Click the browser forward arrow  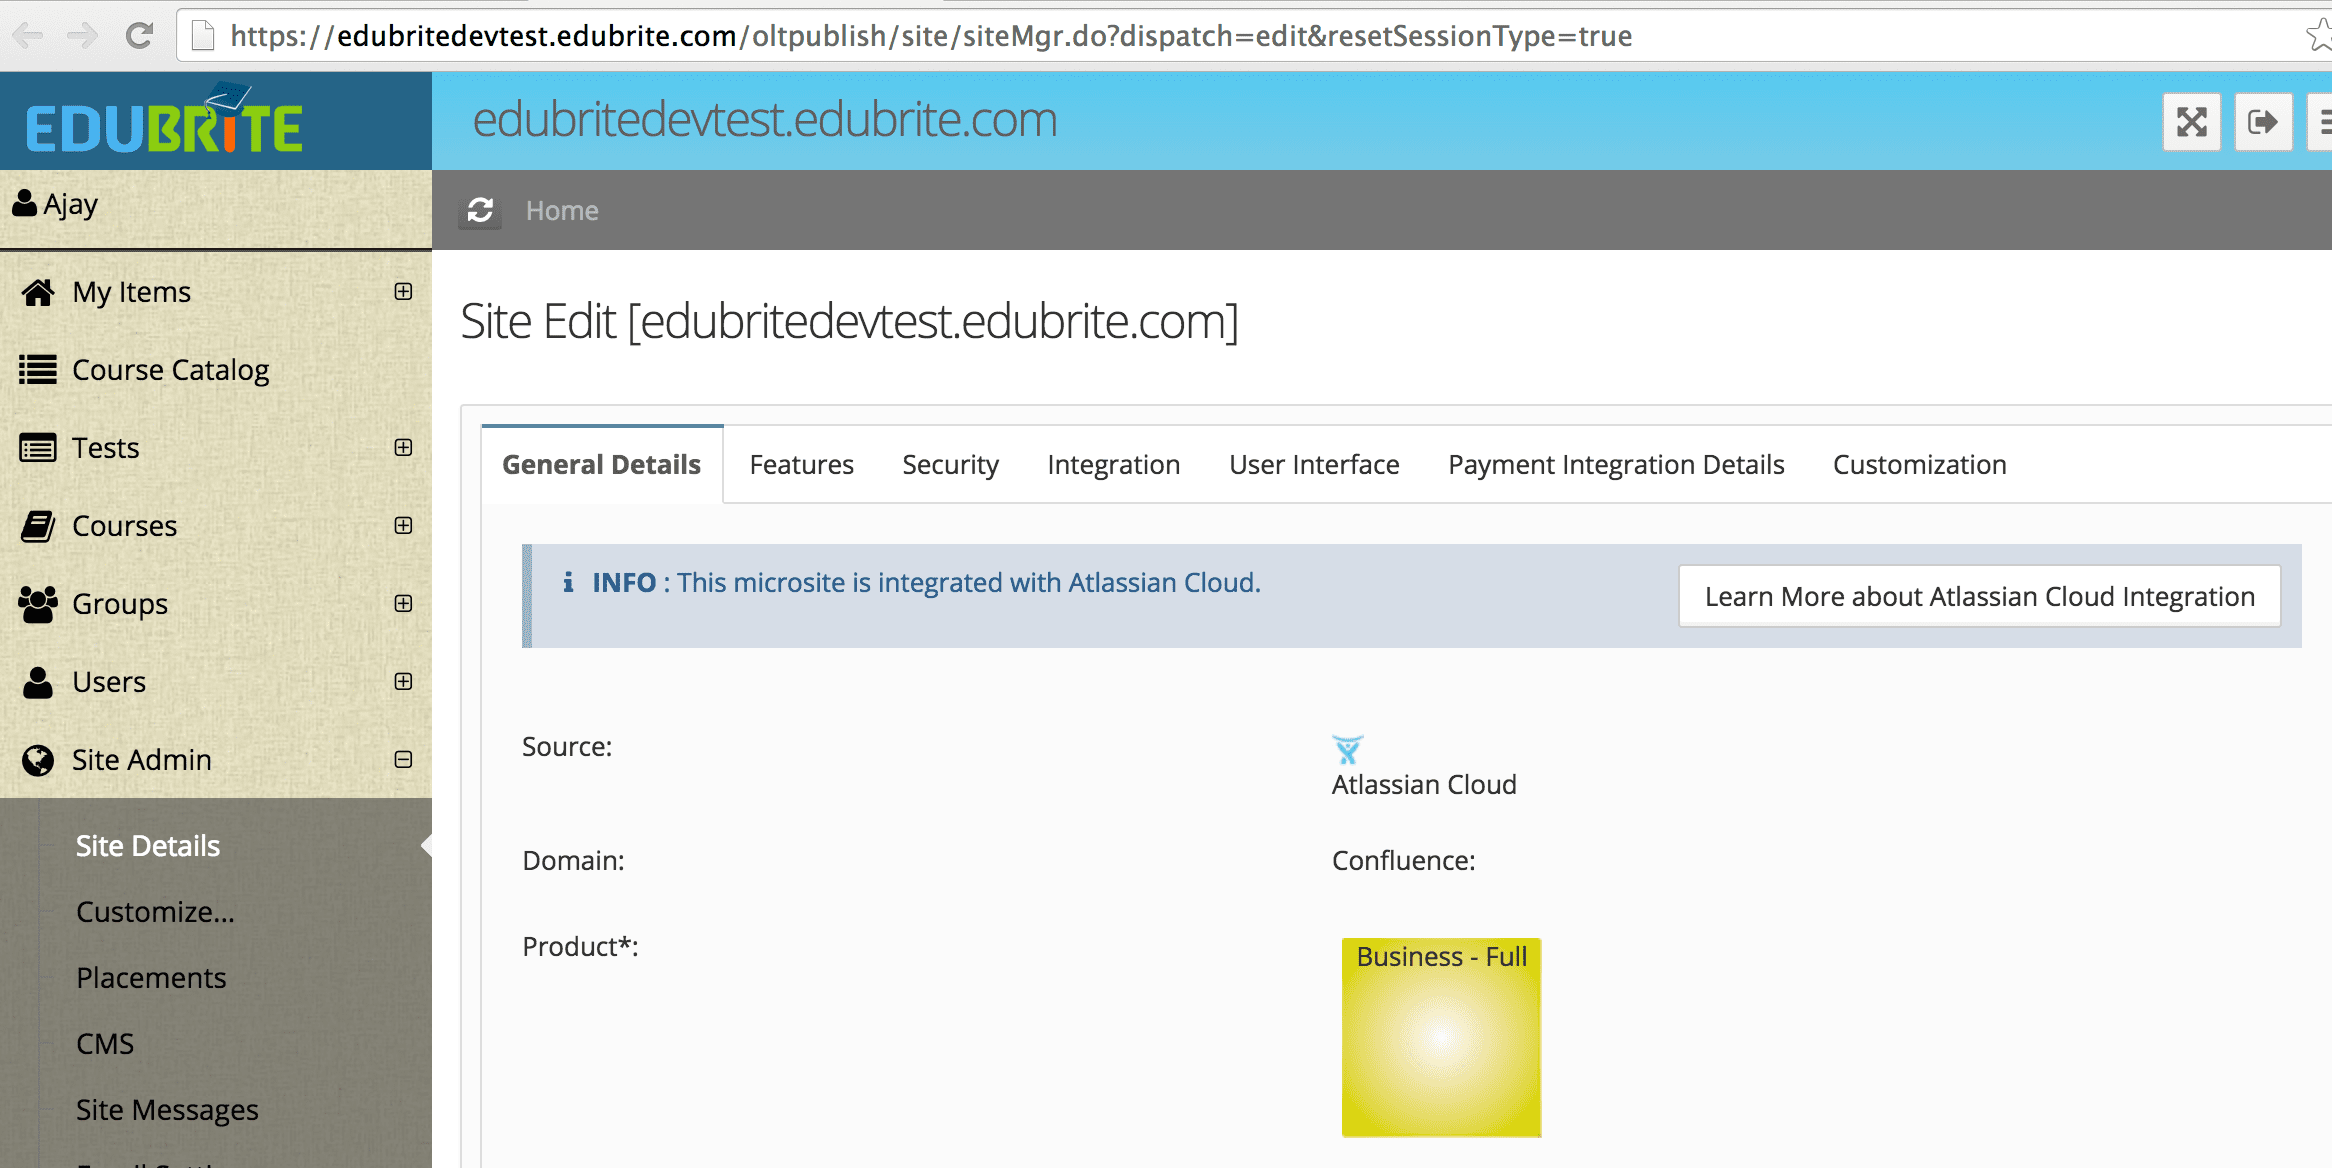(82, 36)
